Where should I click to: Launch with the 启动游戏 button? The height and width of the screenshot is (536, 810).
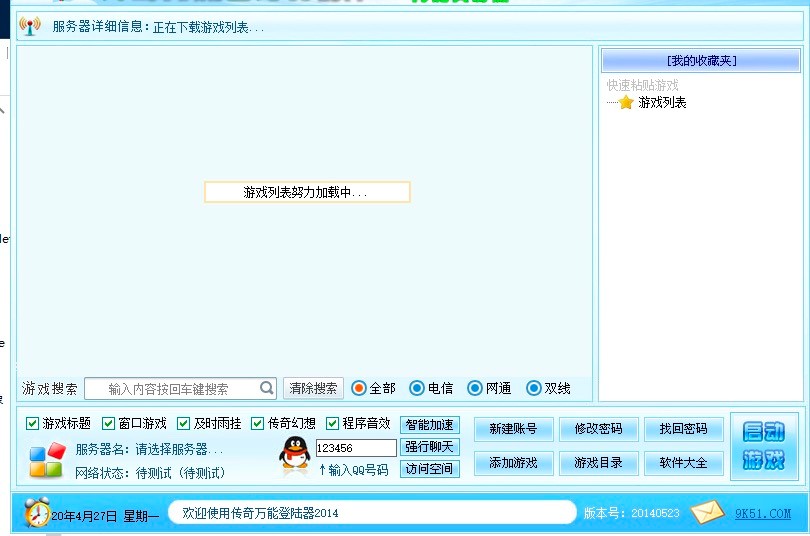coord(764,447)
